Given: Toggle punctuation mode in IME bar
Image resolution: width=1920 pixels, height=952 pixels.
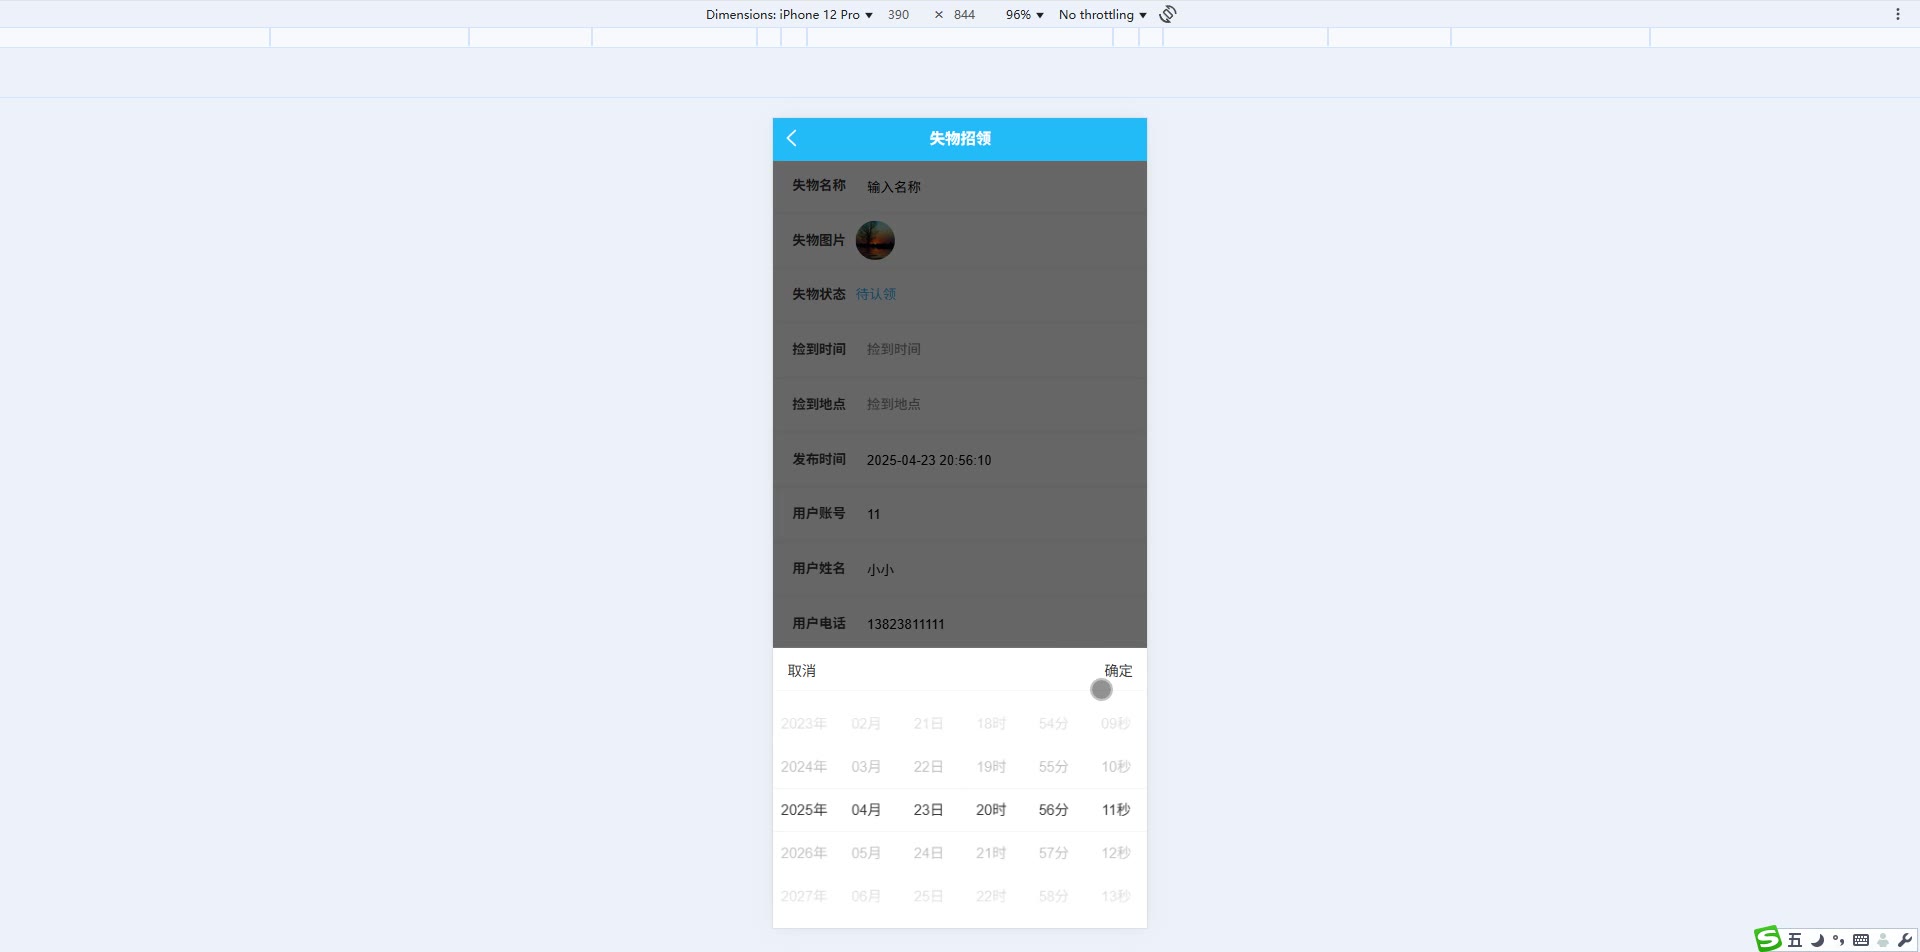Looking at the screenshot, I should coord(1838,940).
